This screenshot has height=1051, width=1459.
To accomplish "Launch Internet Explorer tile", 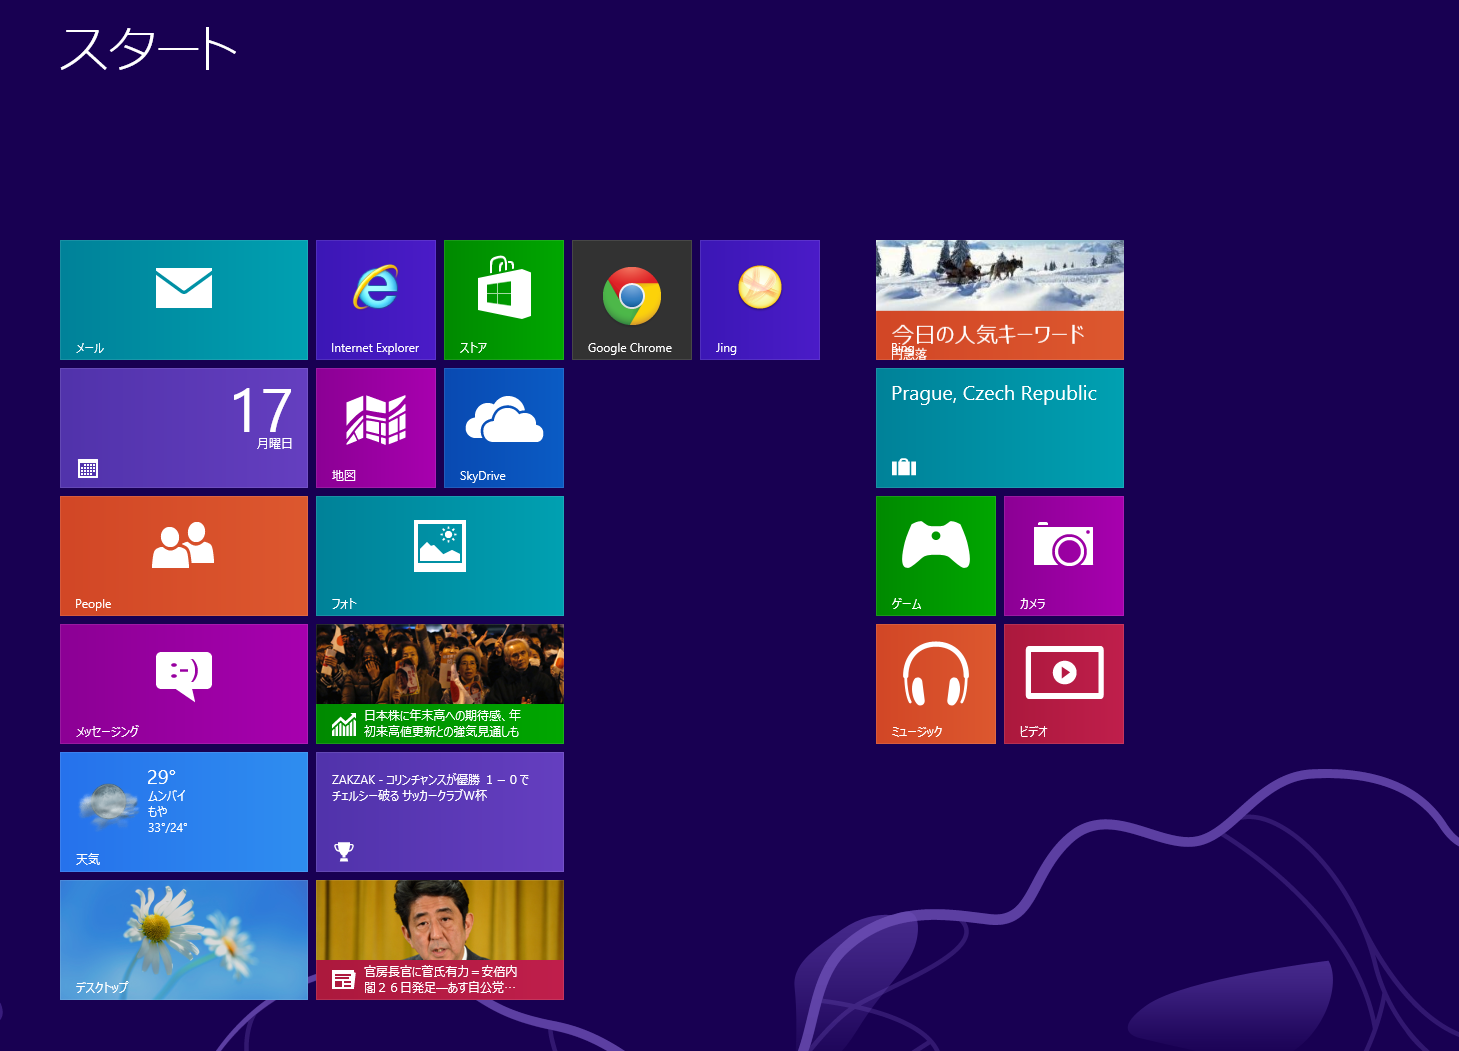I will click(x=376, y=300).
